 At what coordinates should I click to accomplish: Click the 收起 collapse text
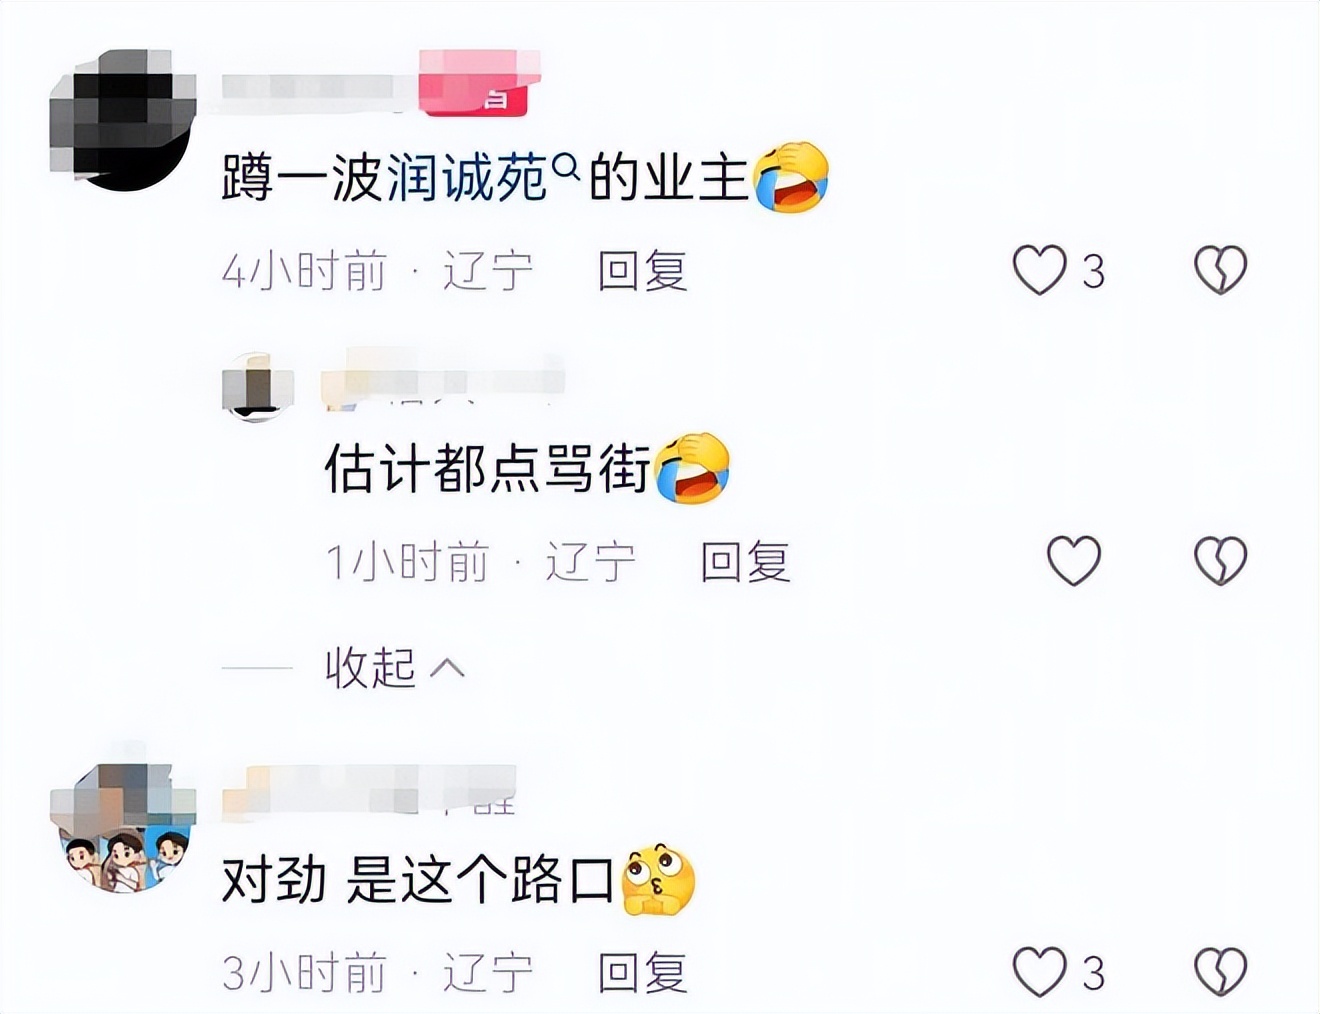click(x=370, y=668)
